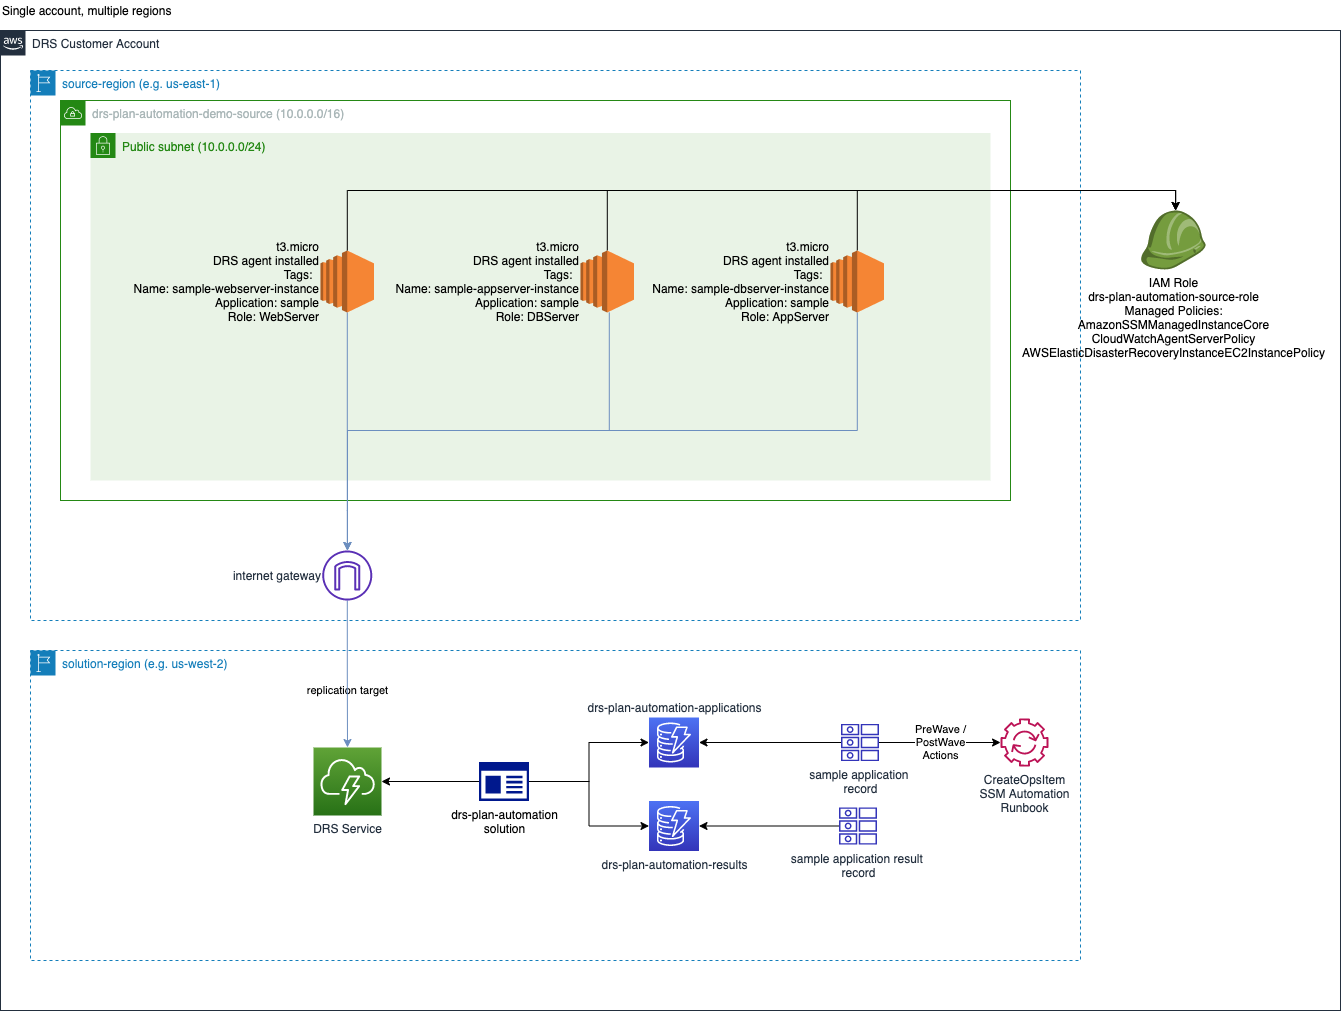Click the "Name: sample-dbserver-instance" tag text
The height and width of the screenshot is (1011, 1341).
(741, 289)
